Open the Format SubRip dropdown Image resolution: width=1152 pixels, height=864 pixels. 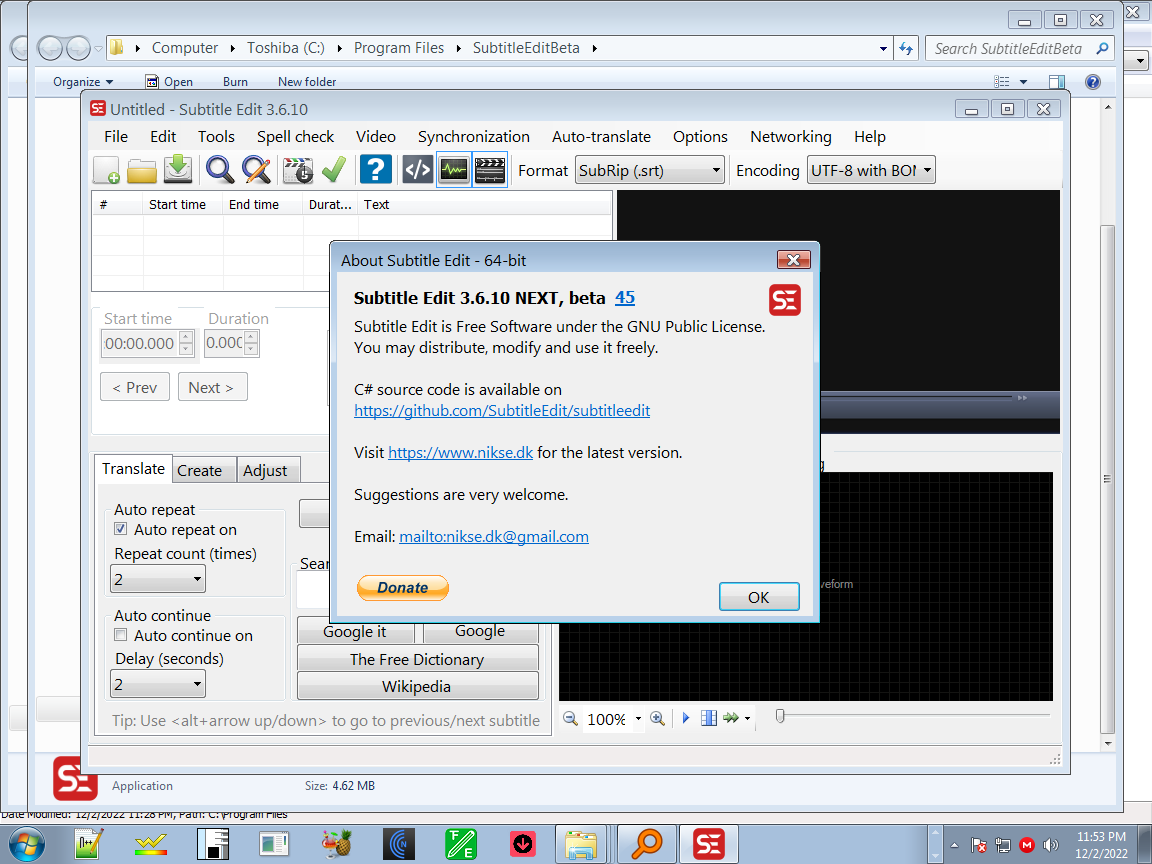click(649, 170)
